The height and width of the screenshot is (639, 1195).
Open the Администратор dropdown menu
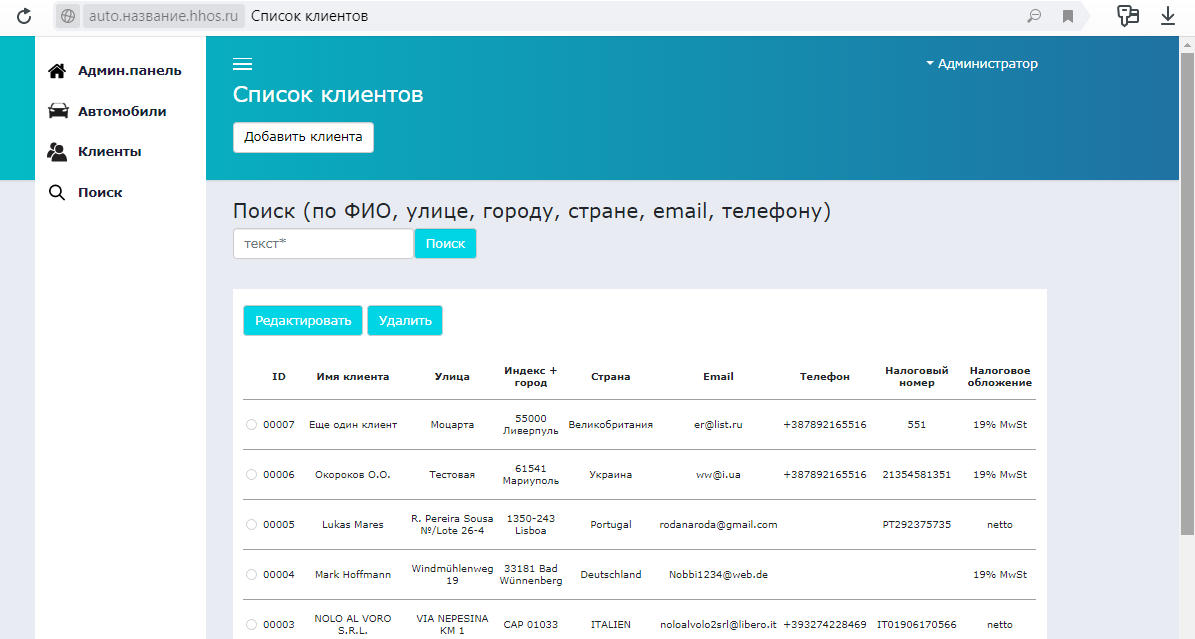pos(982,64)
